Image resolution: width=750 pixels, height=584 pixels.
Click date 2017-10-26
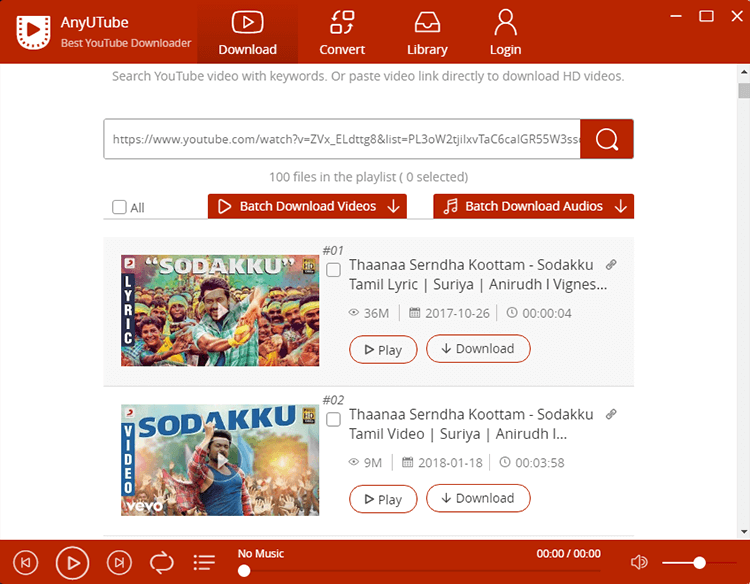[457, 313]
